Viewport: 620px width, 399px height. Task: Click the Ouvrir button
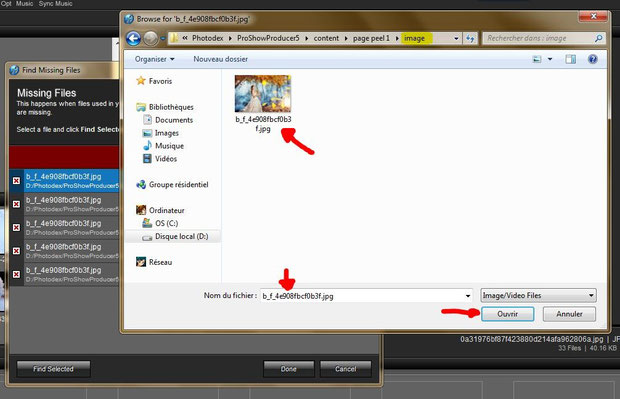point(508,314)
